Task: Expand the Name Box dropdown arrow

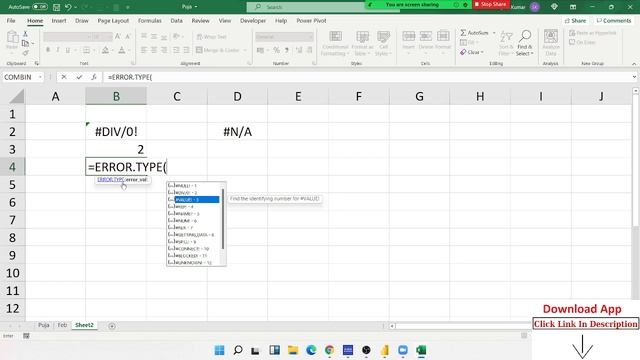Action: tap(40, 77)
